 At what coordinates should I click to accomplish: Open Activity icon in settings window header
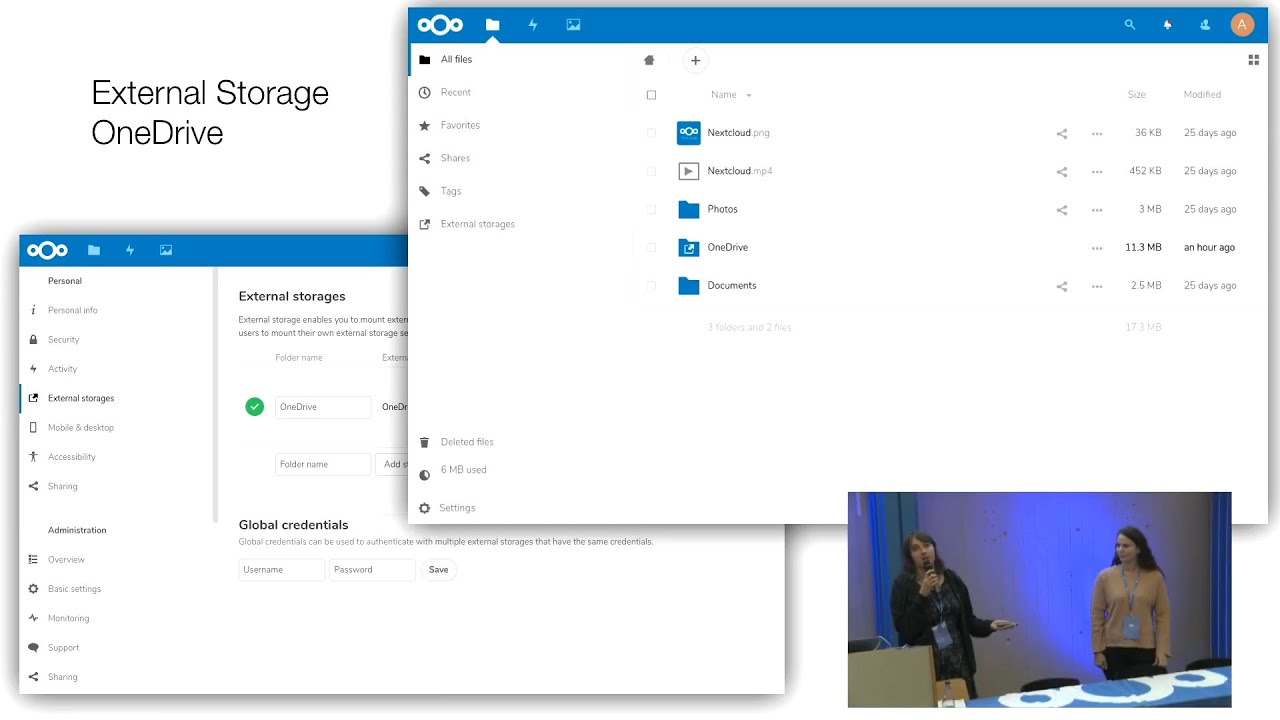click(x=130, y=250)
